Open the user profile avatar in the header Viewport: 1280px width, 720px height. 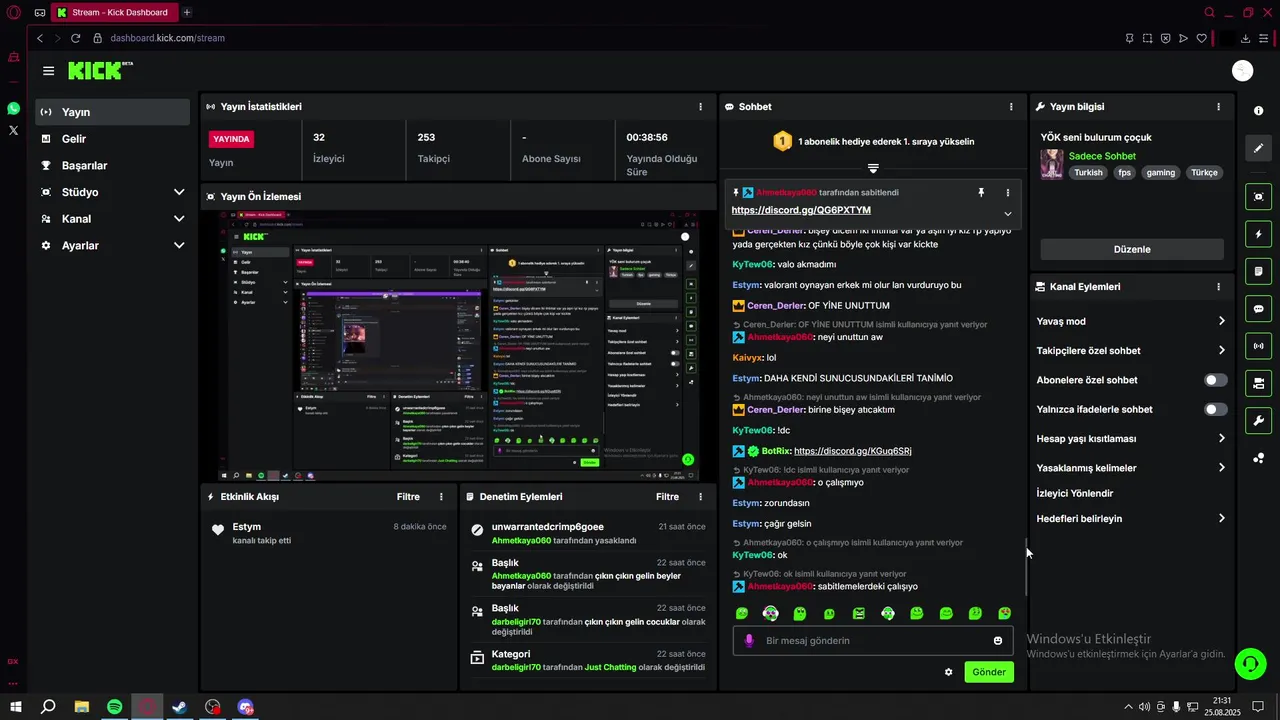[x=1242, y=70]
